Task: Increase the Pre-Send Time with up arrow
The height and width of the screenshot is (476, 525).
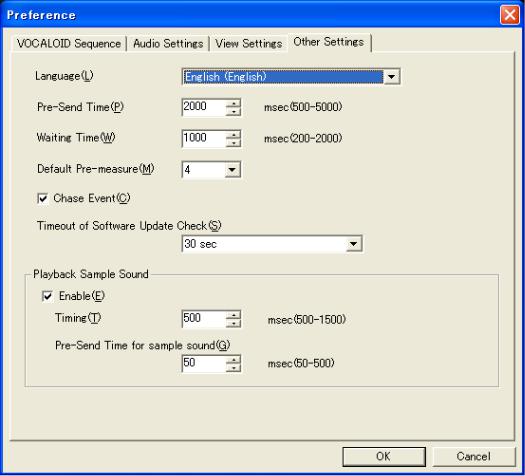Action: [233, 103]
